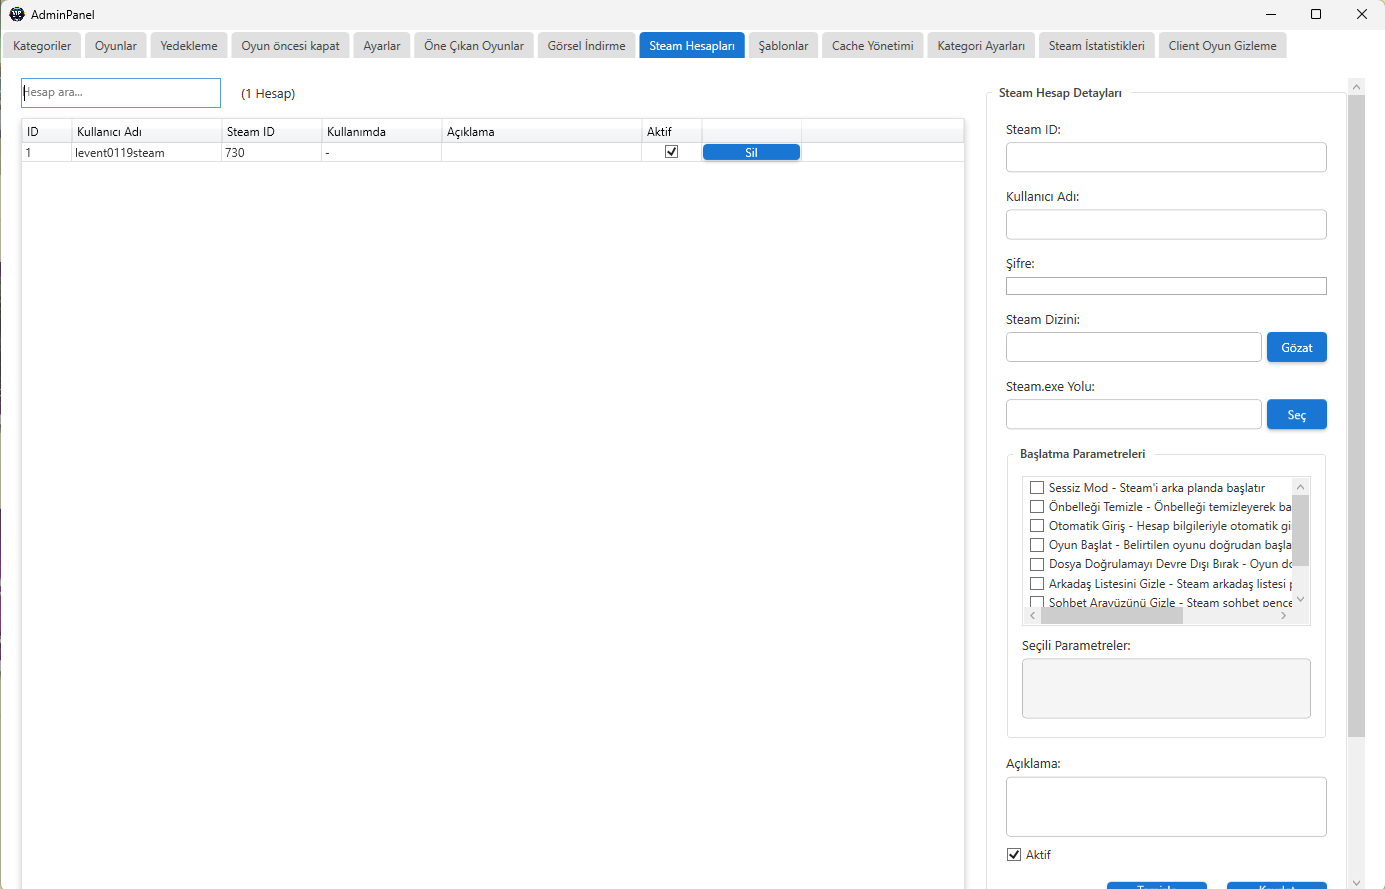This screenshot has height=889, width=1385.
Task: Open the Steam İstatistikleri tab
Action: click(x=1097, y=46)
